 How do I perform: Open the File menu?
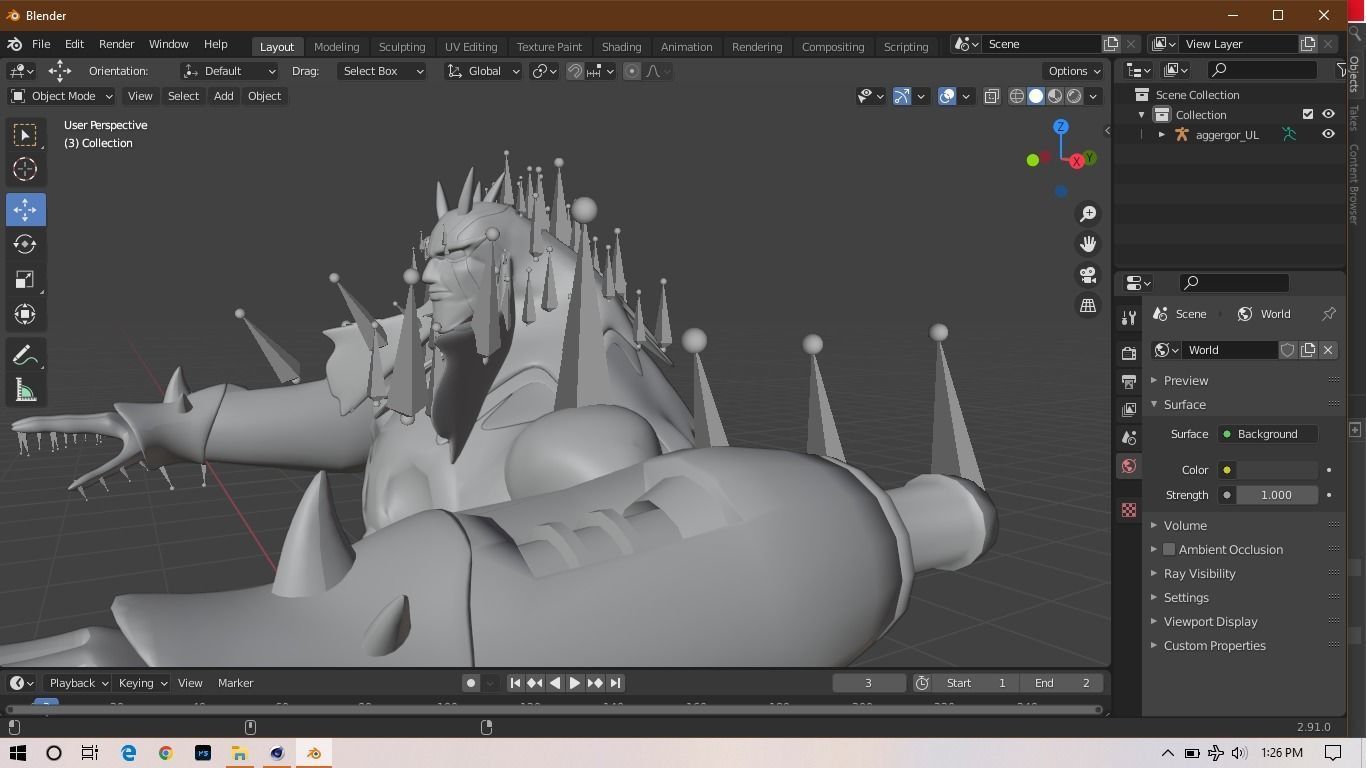click(x=41, y=44)
